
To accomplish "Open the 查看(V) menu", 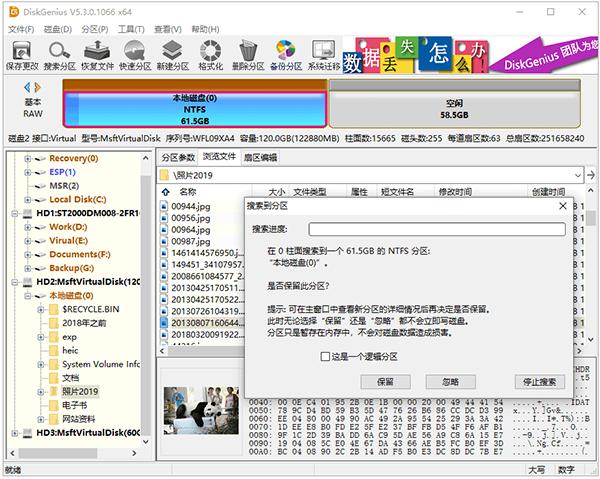I will (168, 29).
